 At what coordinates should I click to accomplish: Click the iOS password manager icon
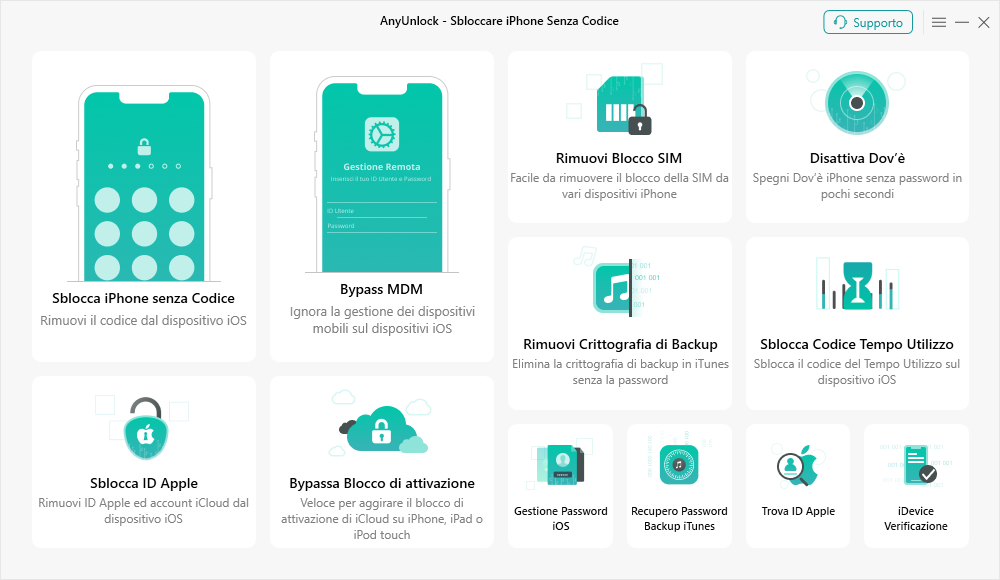coord(561,465)
